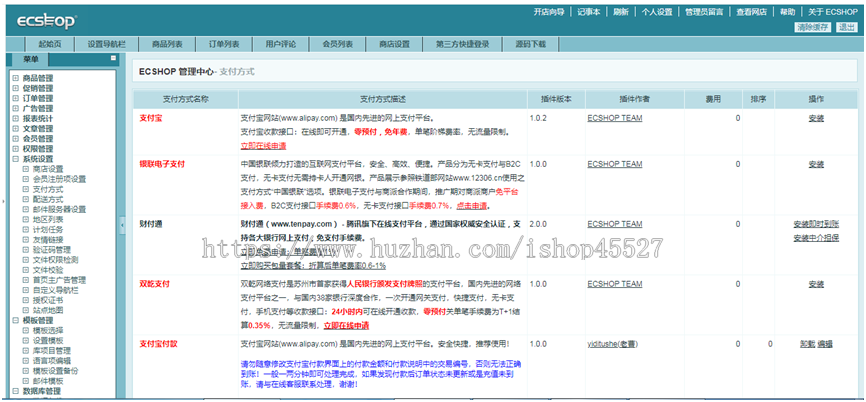Open 友情链接 in the sidebar
Screen dimensions: 866x402
click(x=48, y=240)
